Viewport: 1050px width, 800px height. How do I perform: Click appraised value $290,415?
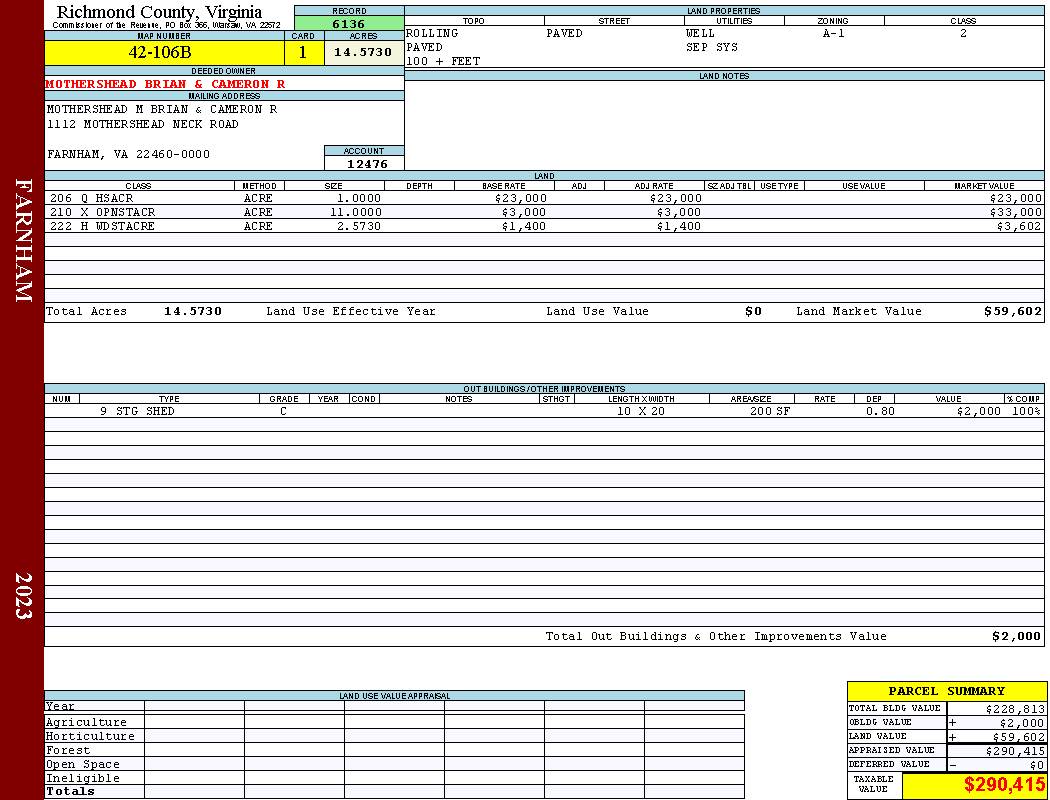1015,752
